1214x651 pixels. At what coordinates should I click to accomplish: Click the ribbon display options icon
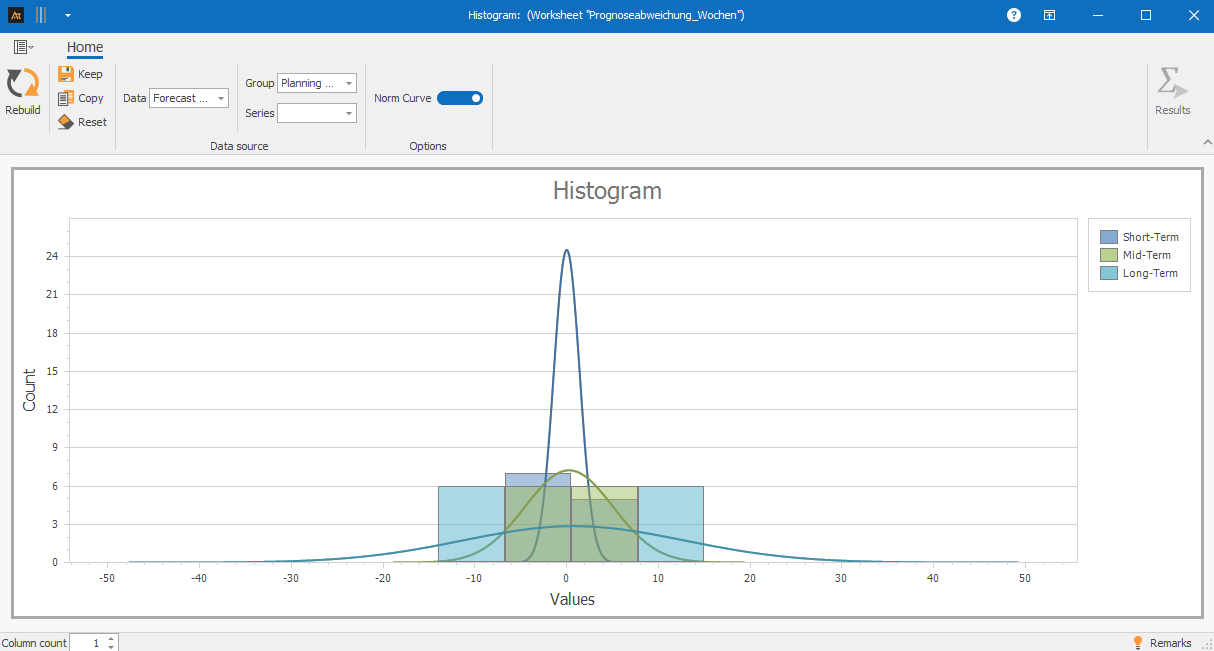point(1049,15)
